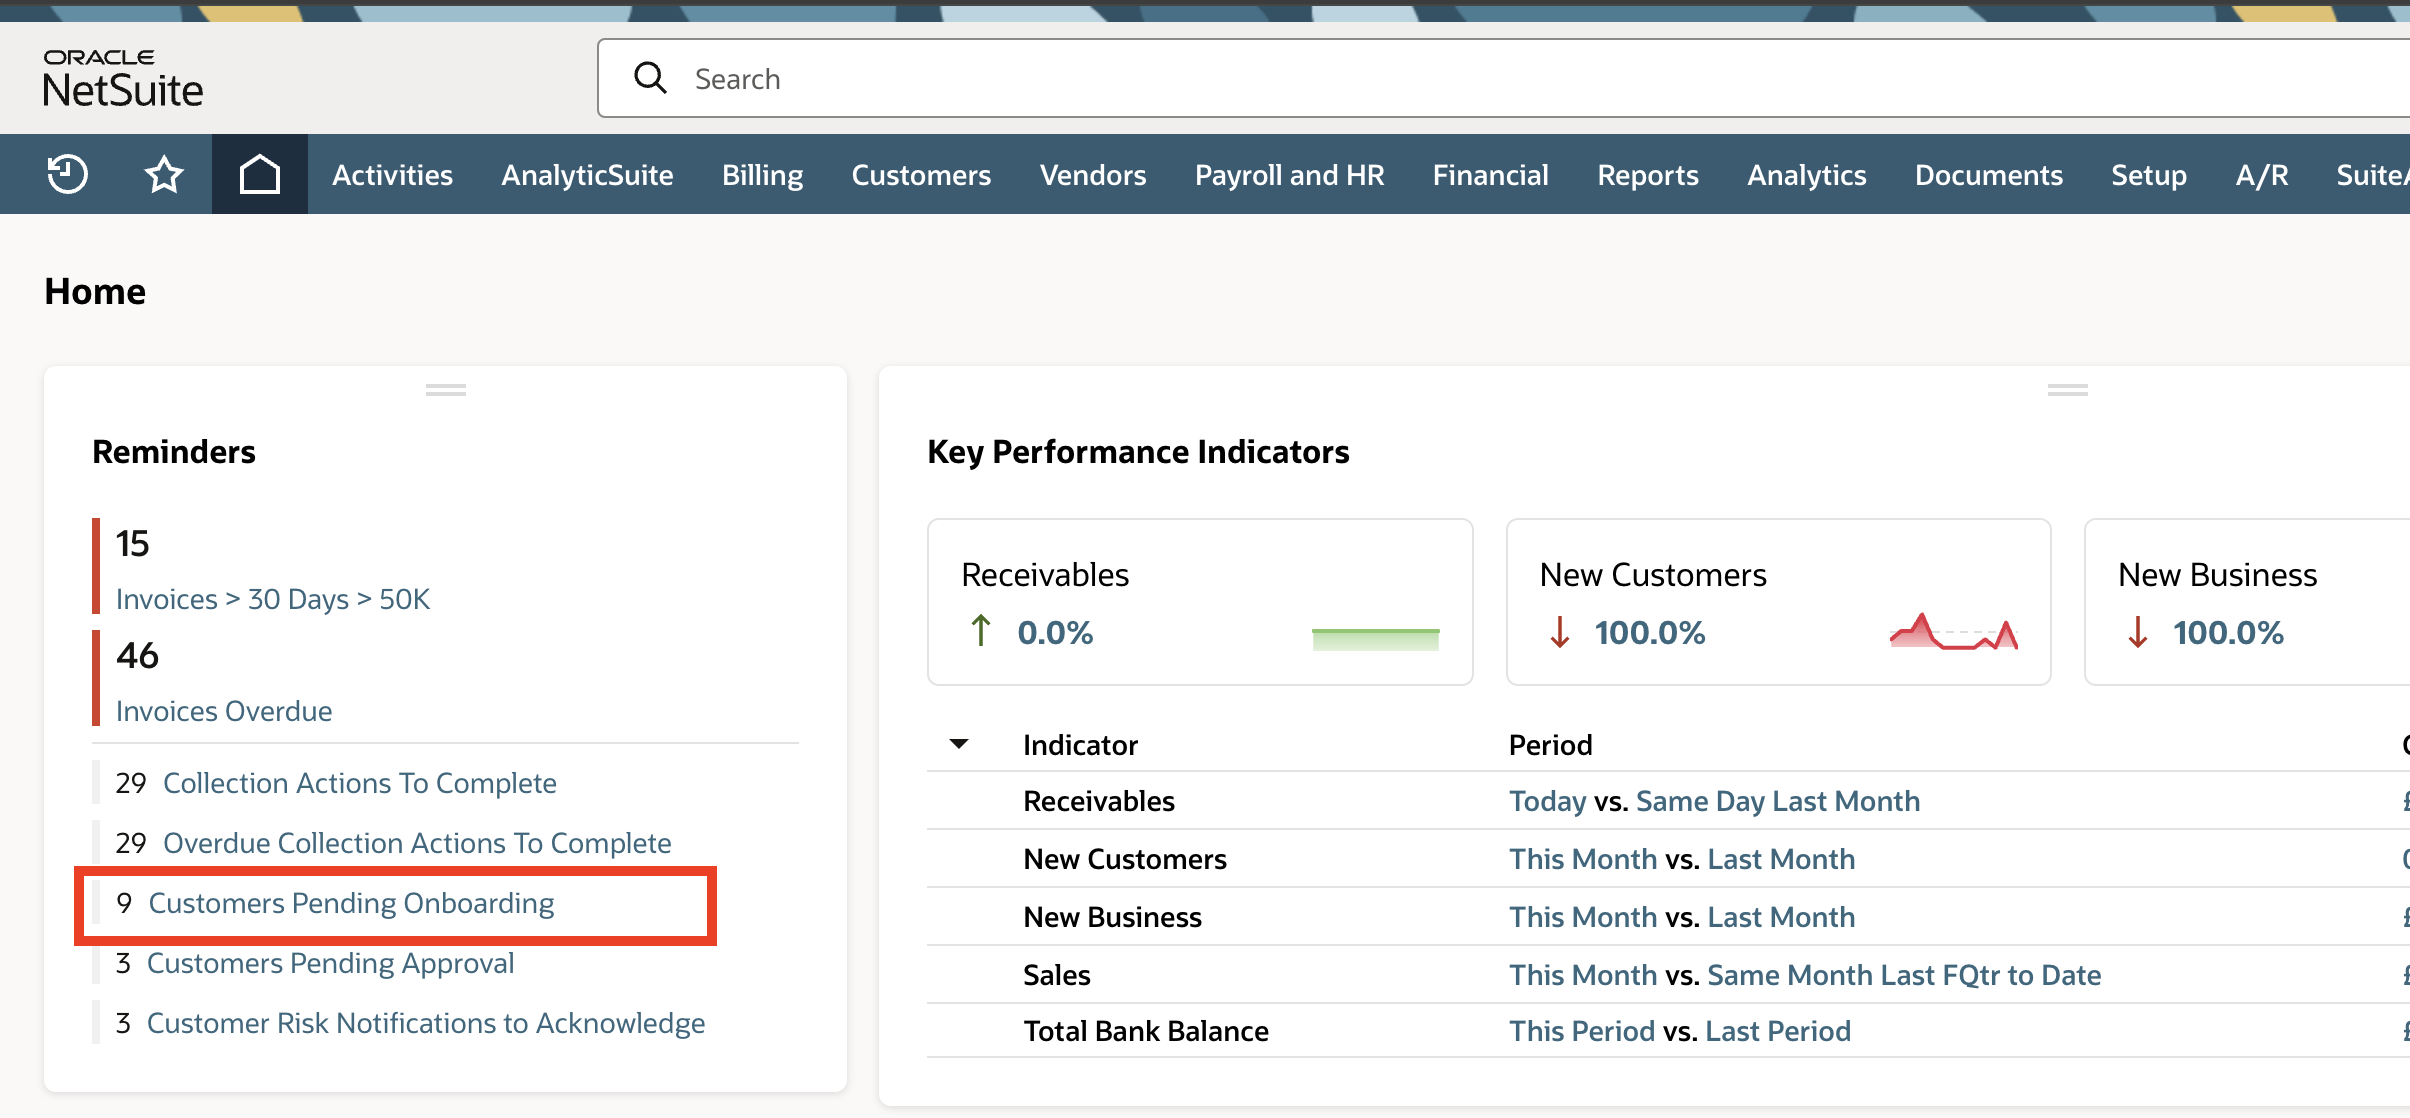Click the Oracle NetSuite logo
Viewport: 2410px width, 1118px height.
[x=123, y=78]
